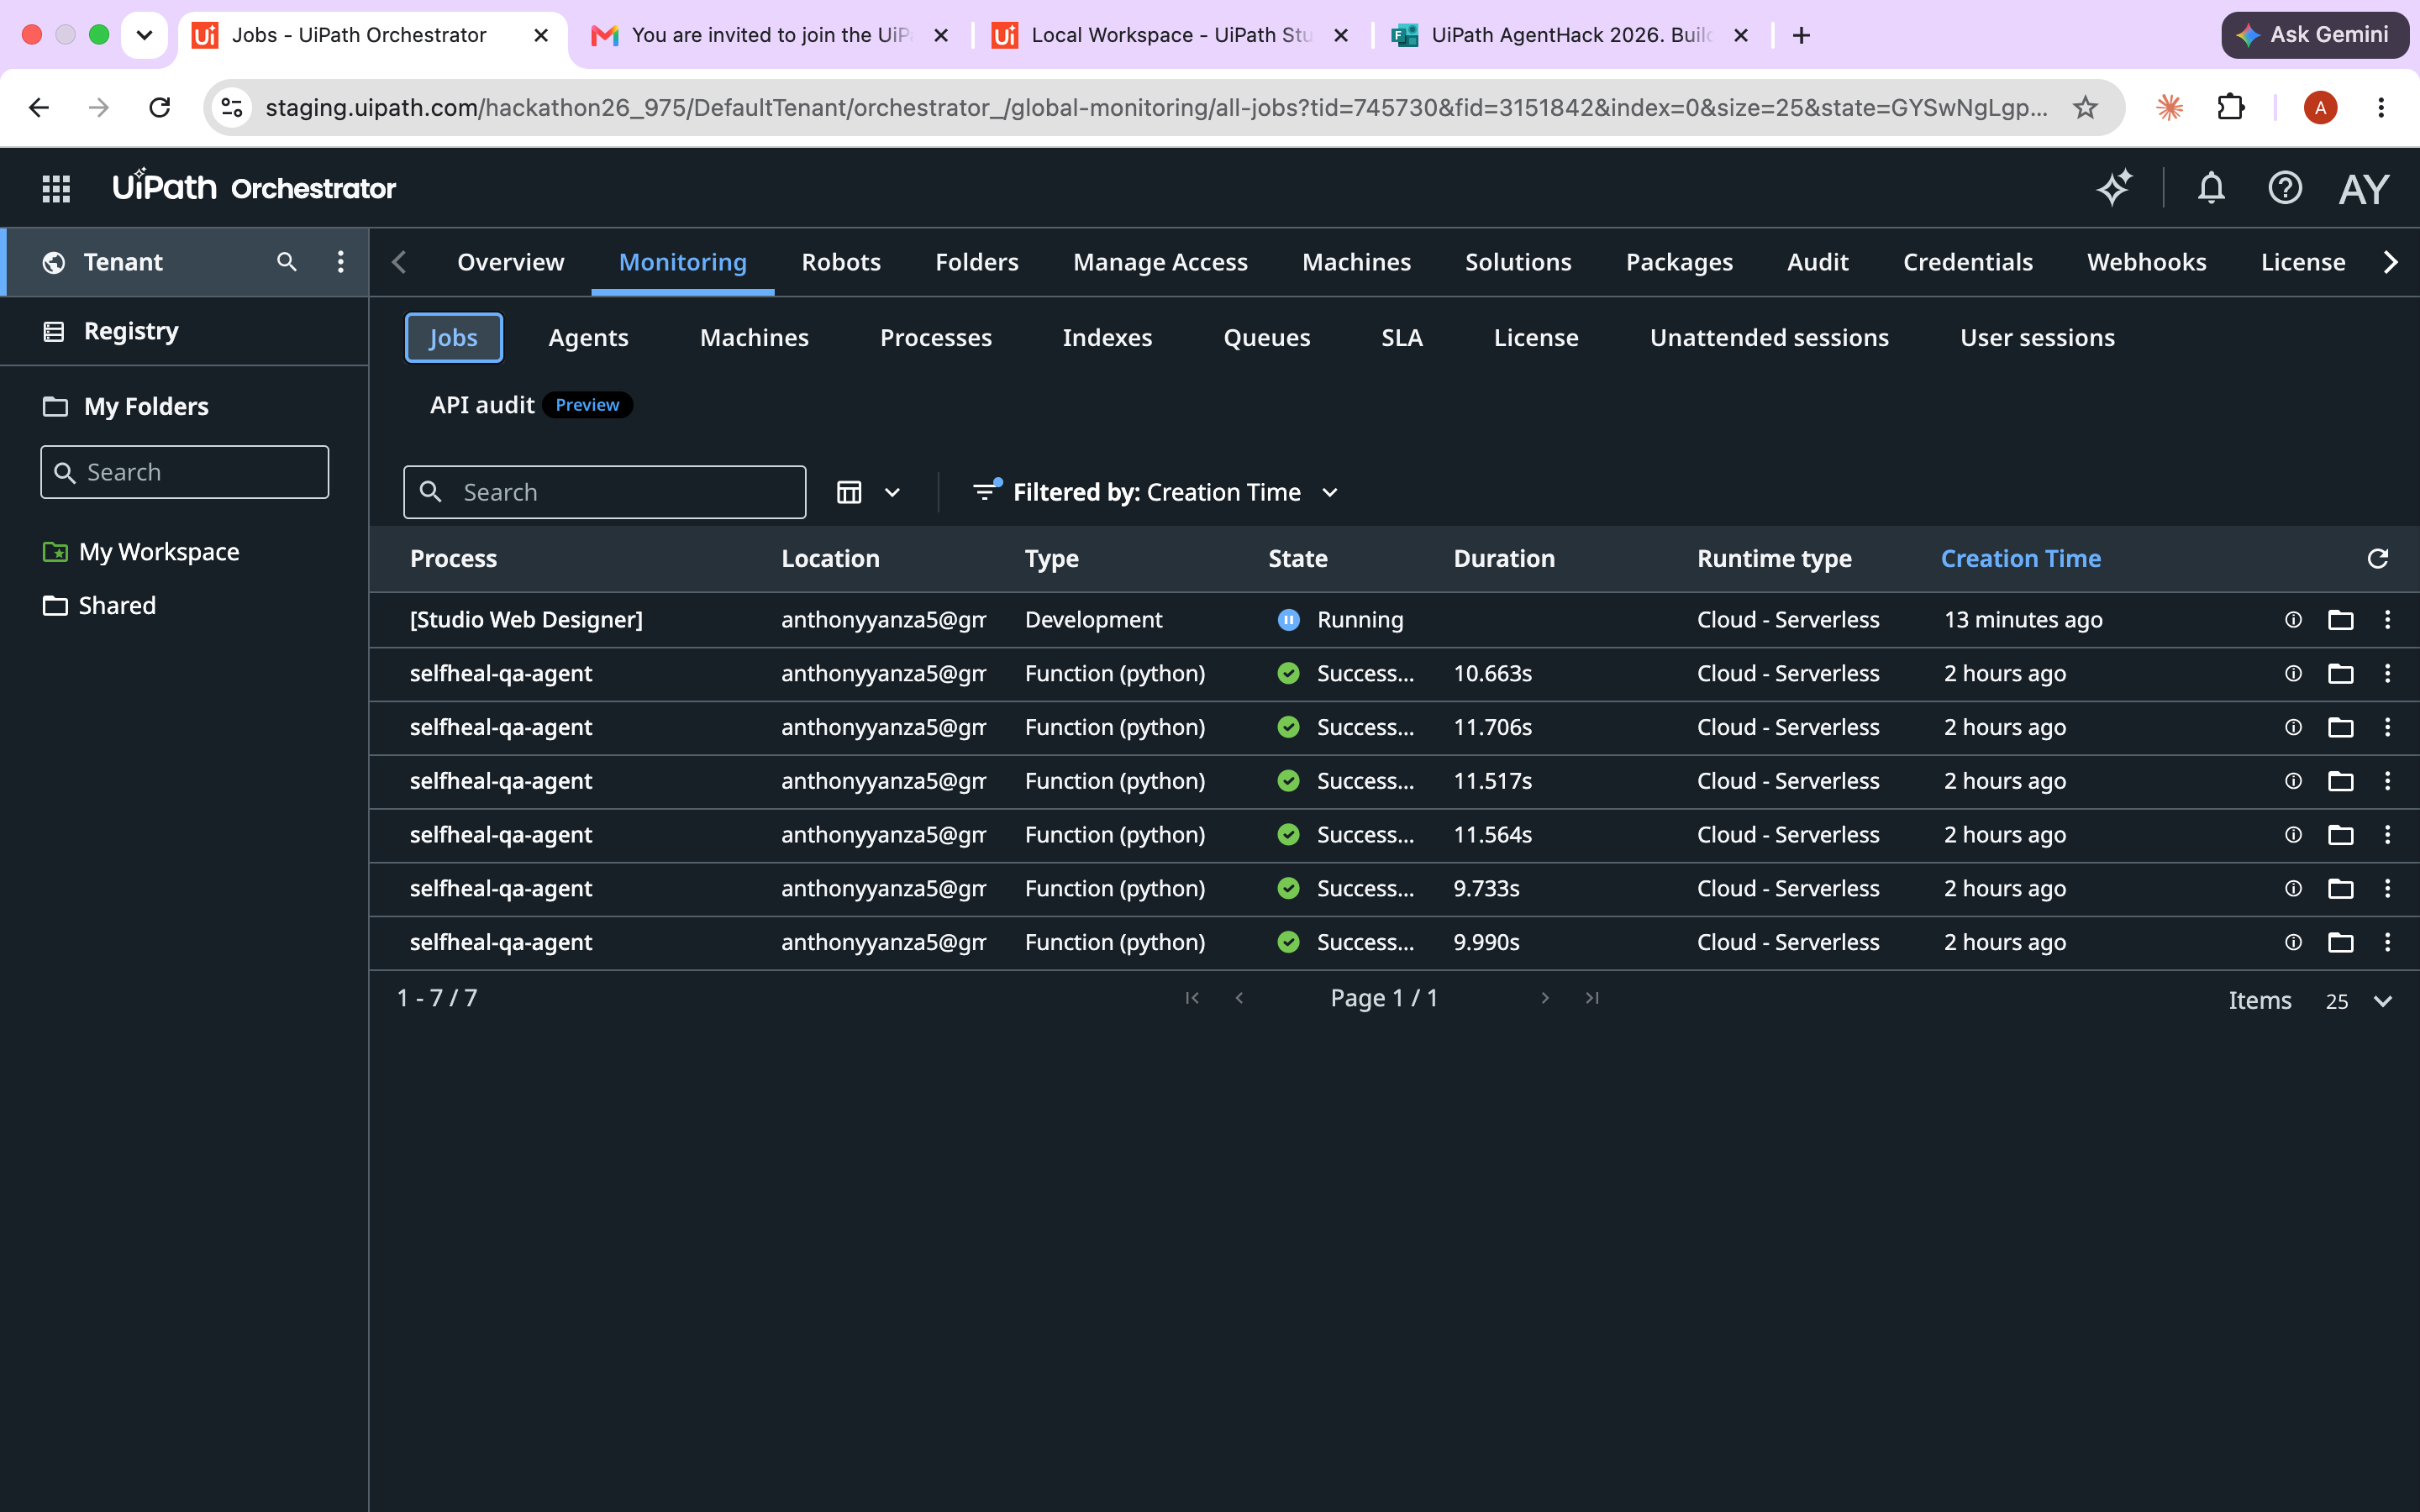Viewport: 2420px width, 1512px height.
Task: Switch to the Overview tab
Action: coord(510,262)
